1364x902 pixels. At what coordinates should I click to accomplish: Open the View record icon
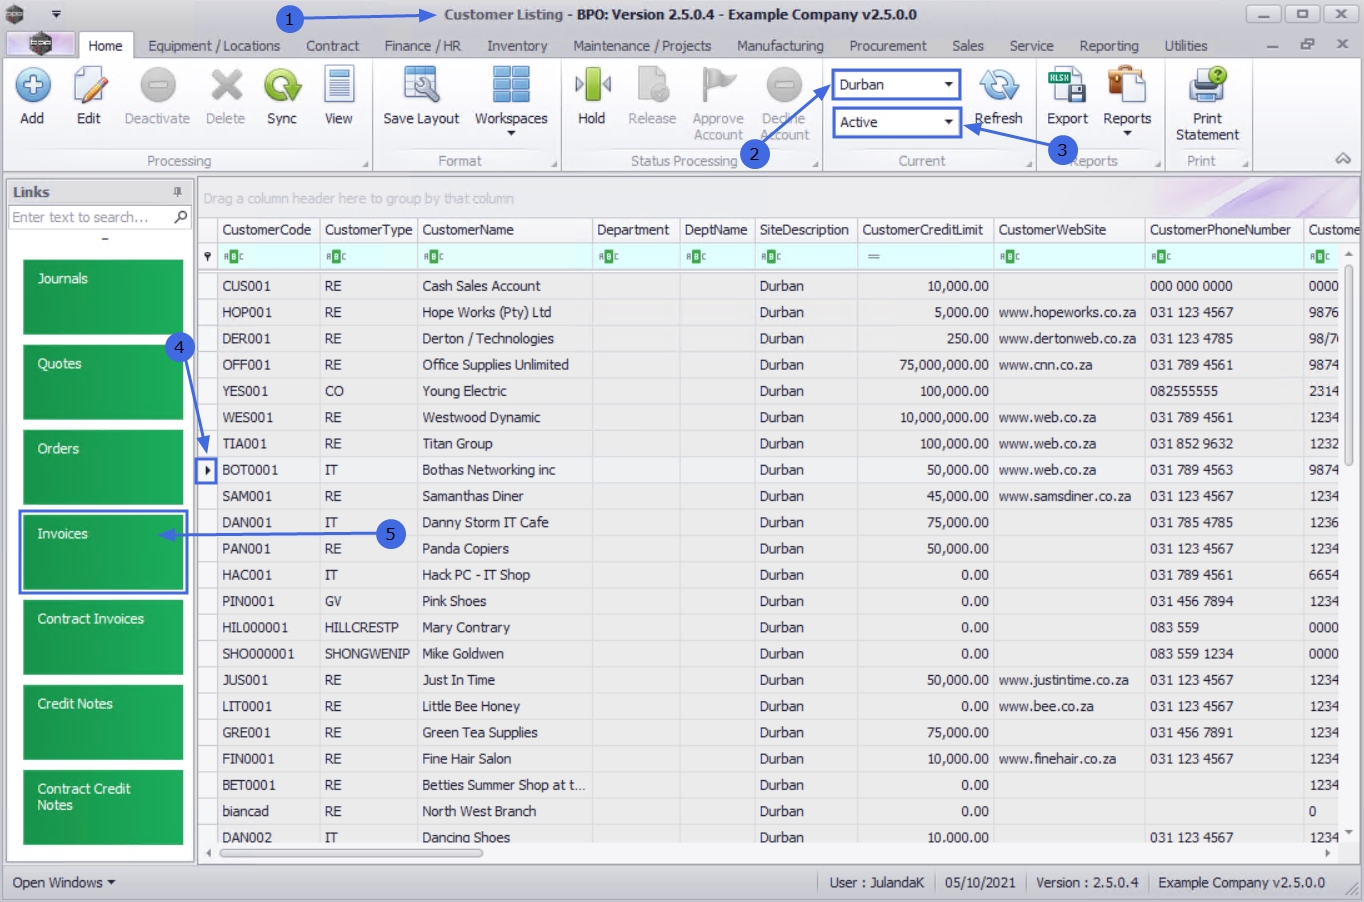(x=339, y=87)
